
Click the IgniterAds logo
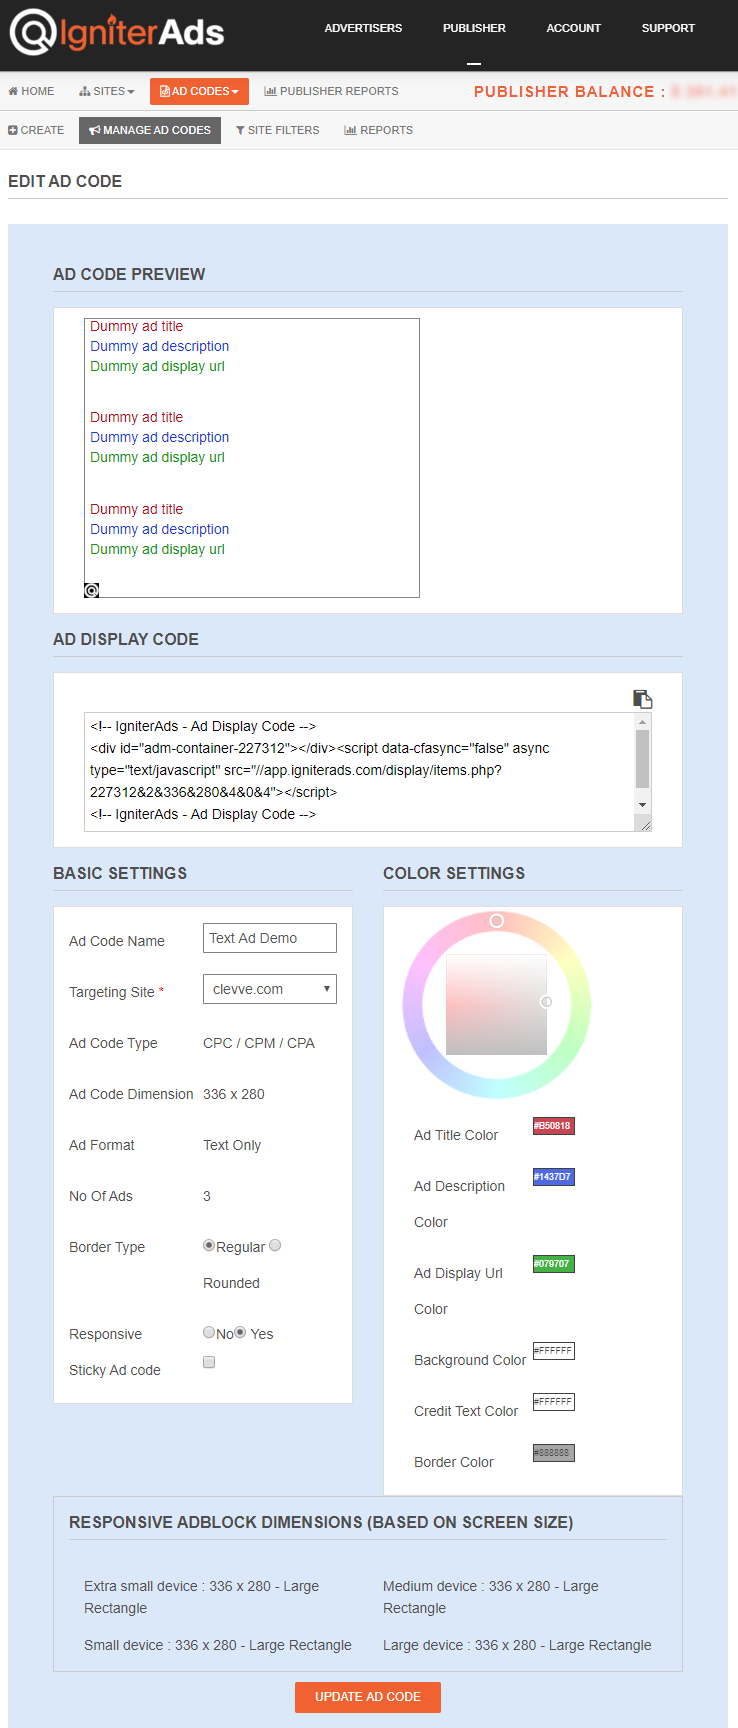[x=117, y=32]
